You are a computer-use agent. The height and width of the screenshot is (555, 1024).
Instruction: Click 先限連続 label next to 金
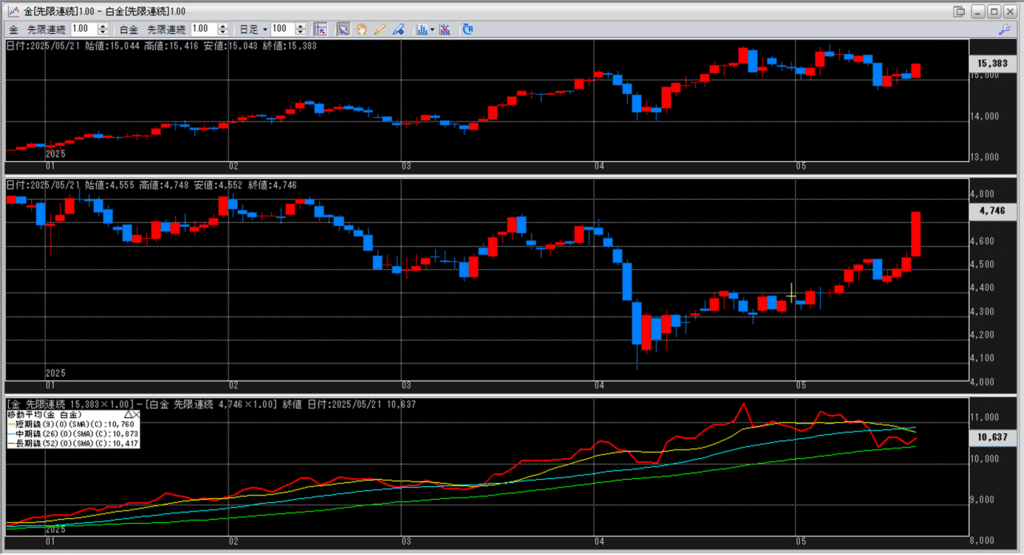point(46,29)
